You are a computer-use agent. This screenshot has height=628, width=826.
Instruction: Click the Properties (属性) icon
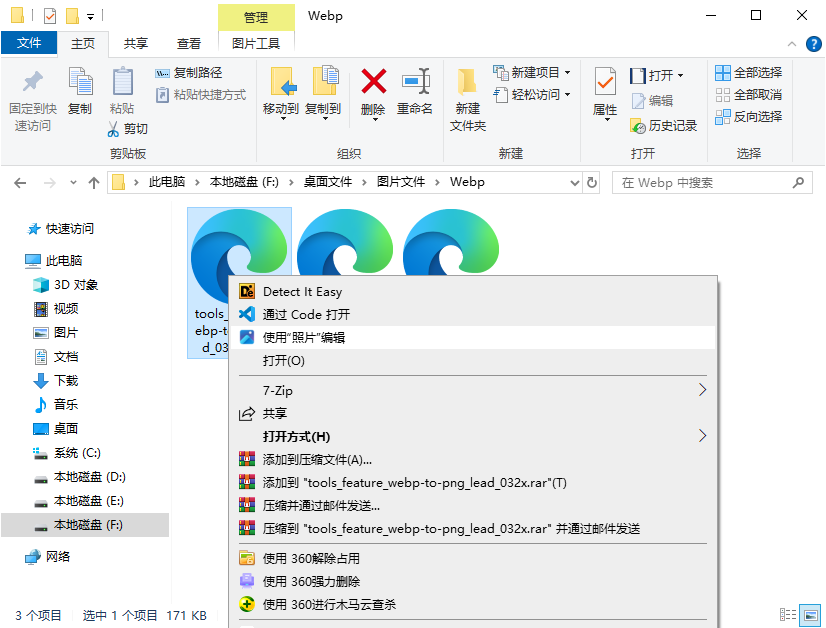point(605,82)
